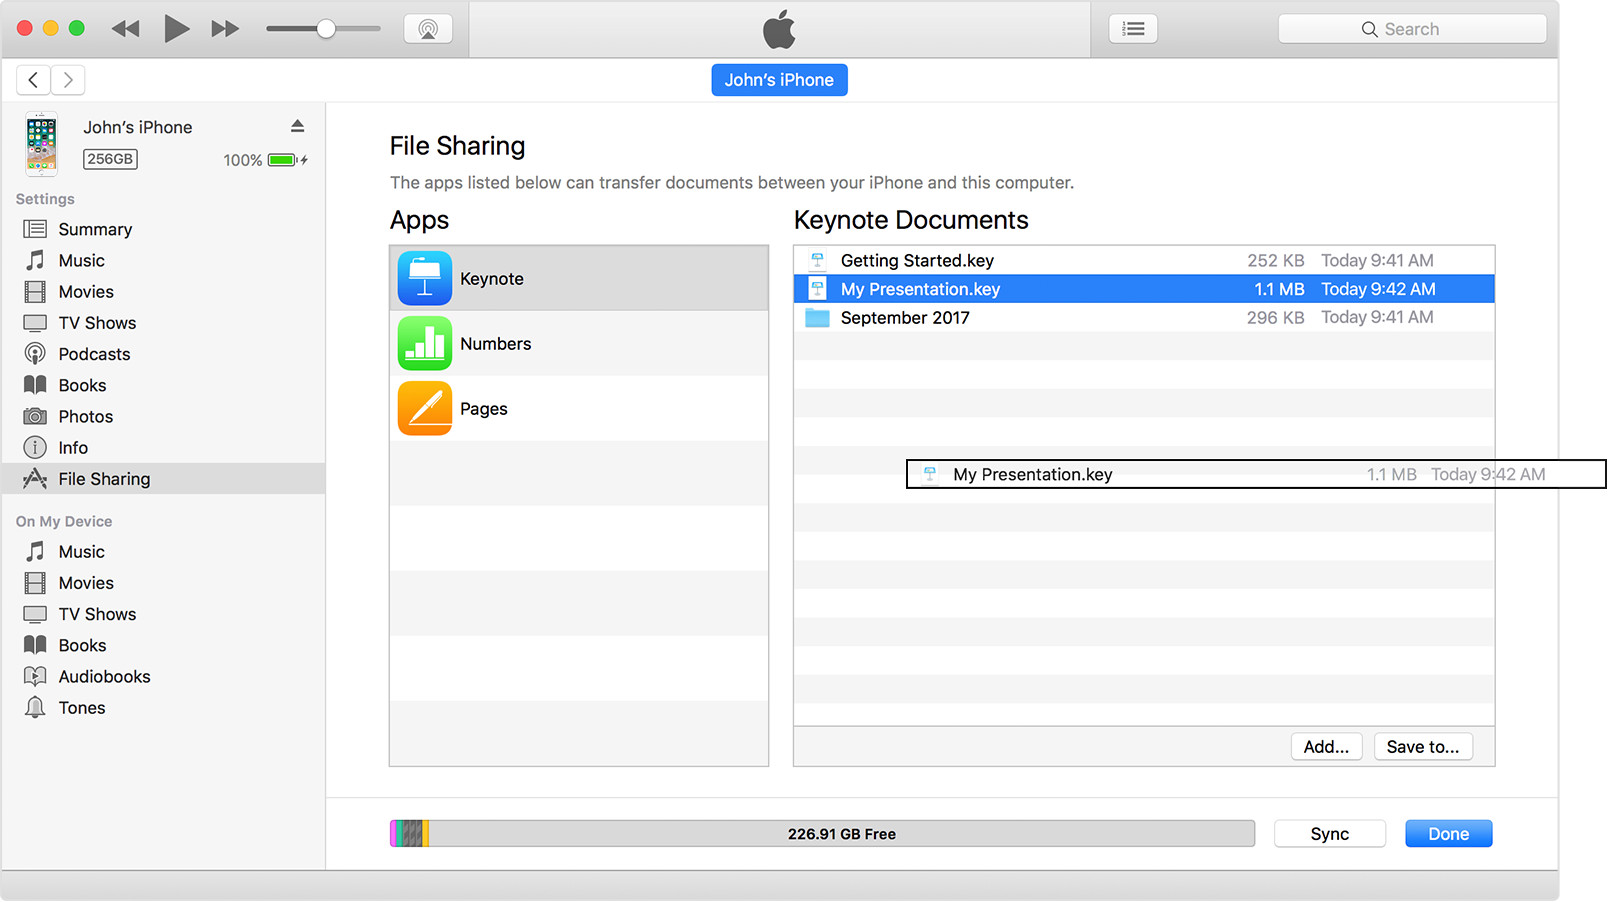Open Music under Settings
Image resolution: width=1608 pixels, height=902 pixels.
(x=82, y=260)
